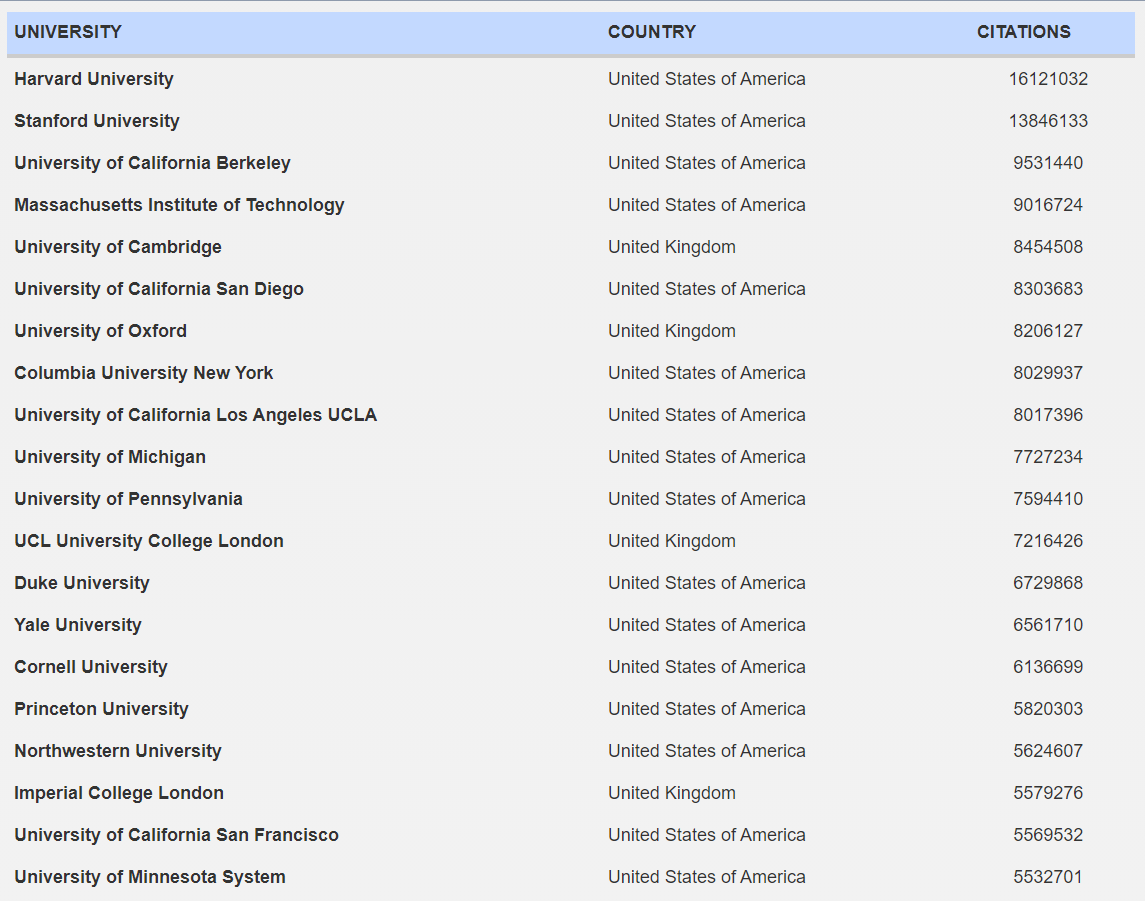Image resolution: width=1145 pixels, height=901 pixels.
Task: Click the COUNTRY column header
Action: [652, 32]
